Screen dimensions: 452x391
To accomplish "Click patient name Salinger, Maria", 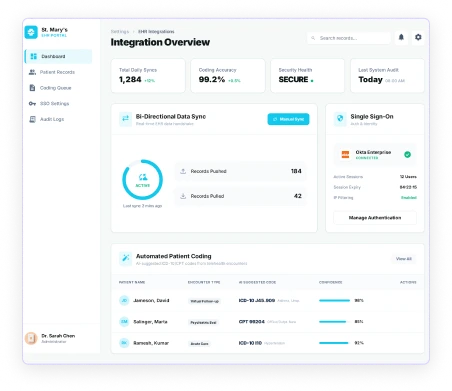I will coord(150,322).
